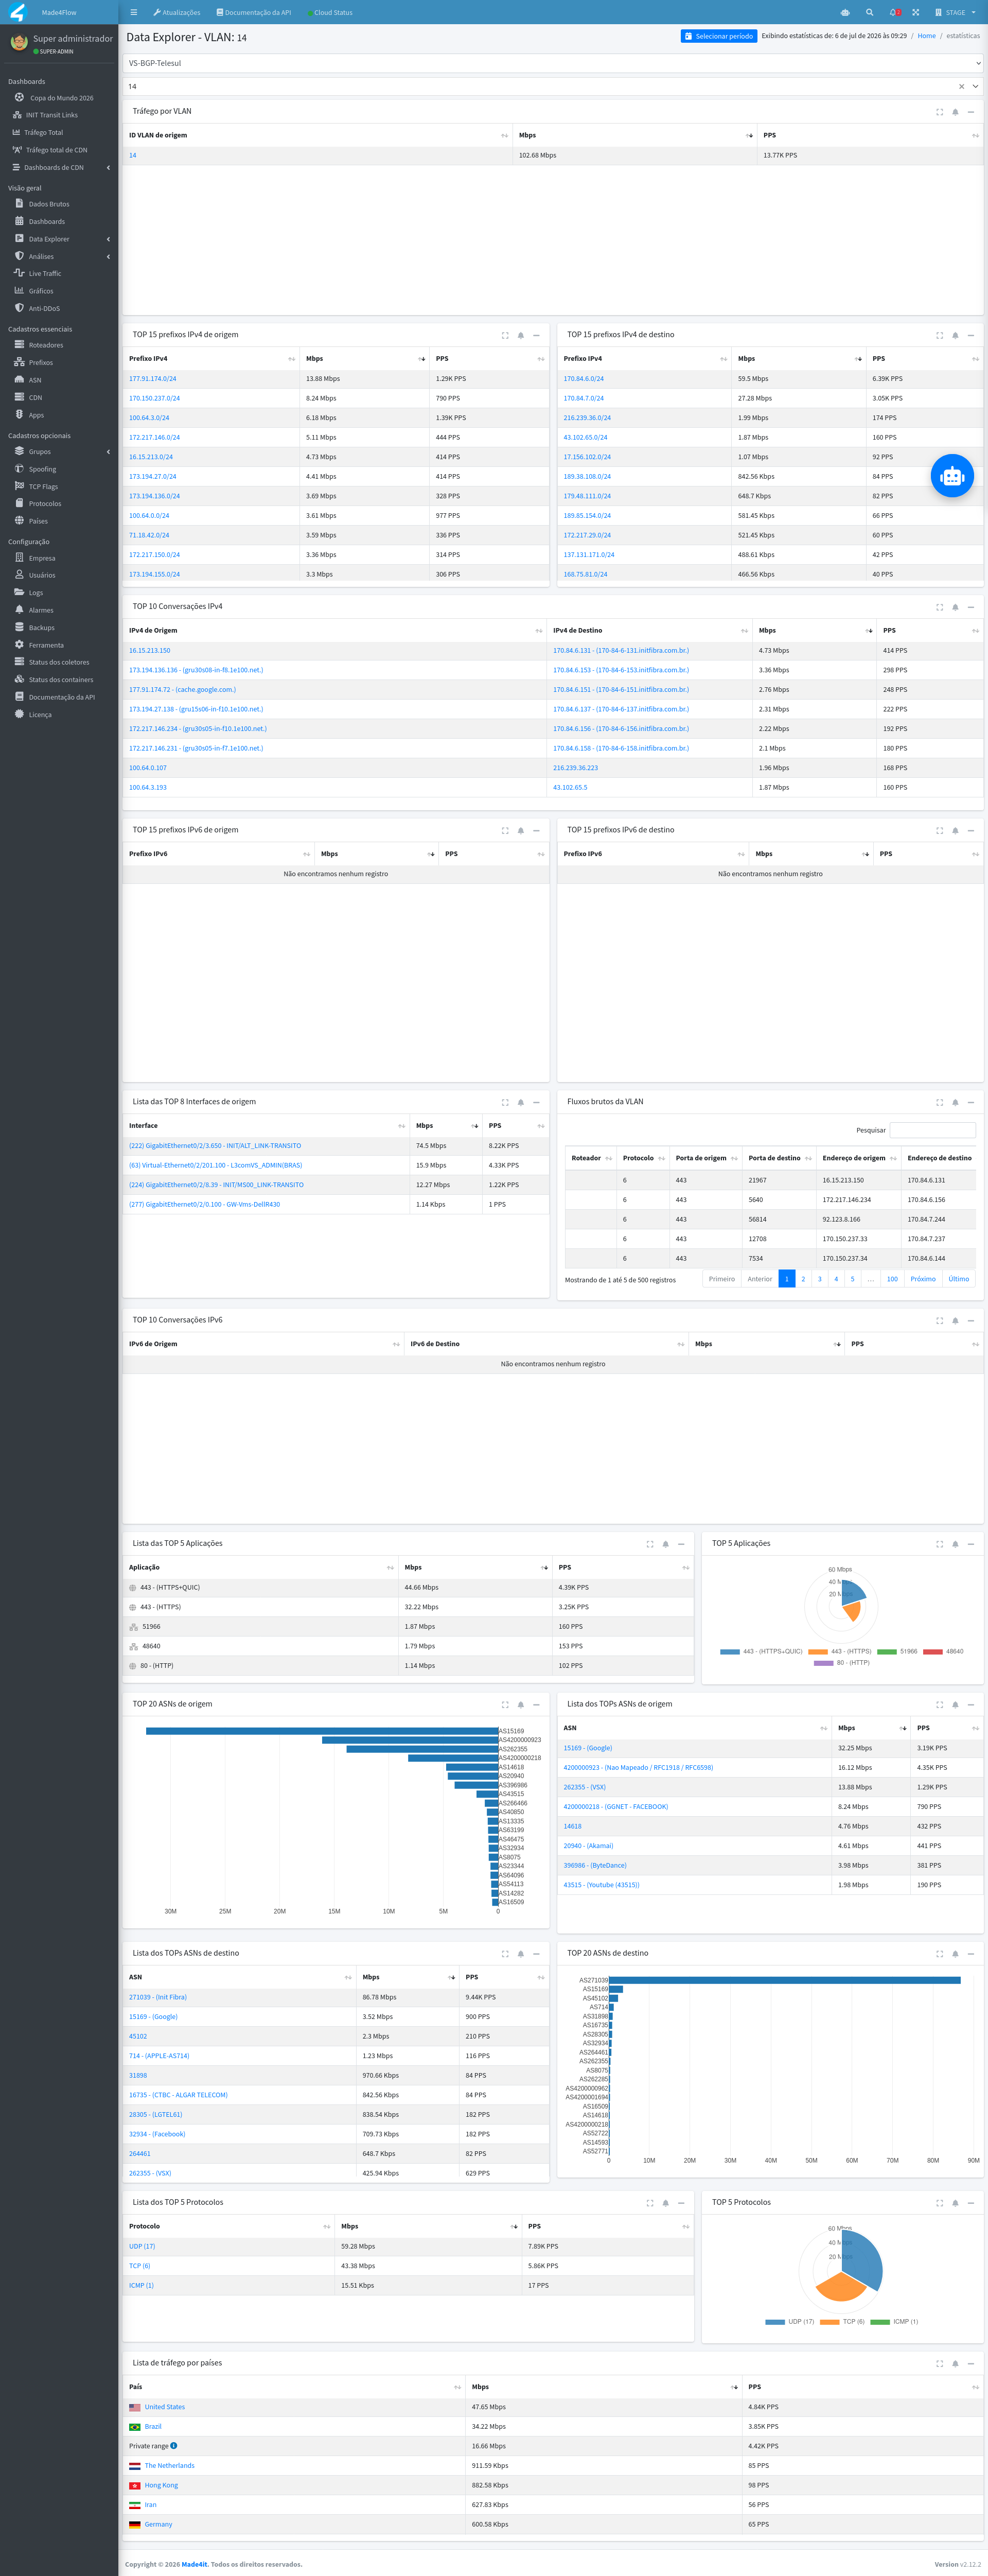
Task: Open Países in the sidebar
Action: (x=38, y=521)
